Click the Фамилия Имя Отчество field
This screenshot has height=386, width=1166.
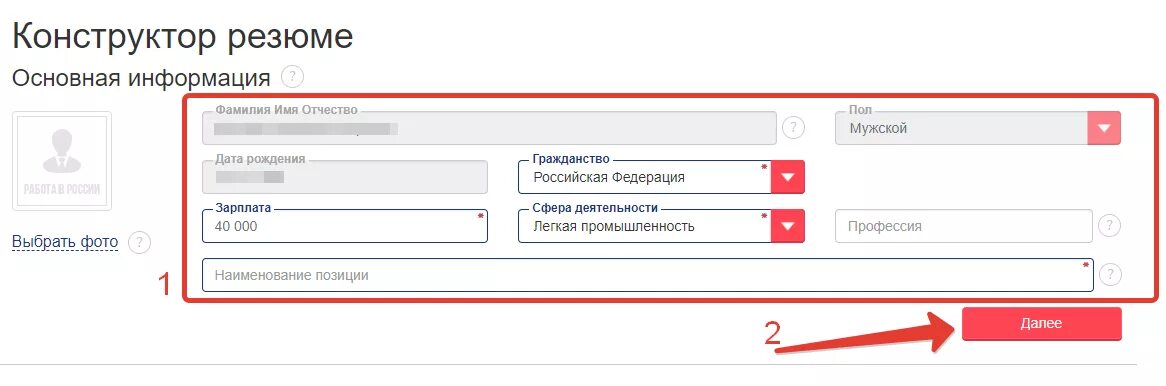click(x=489, y=128)
